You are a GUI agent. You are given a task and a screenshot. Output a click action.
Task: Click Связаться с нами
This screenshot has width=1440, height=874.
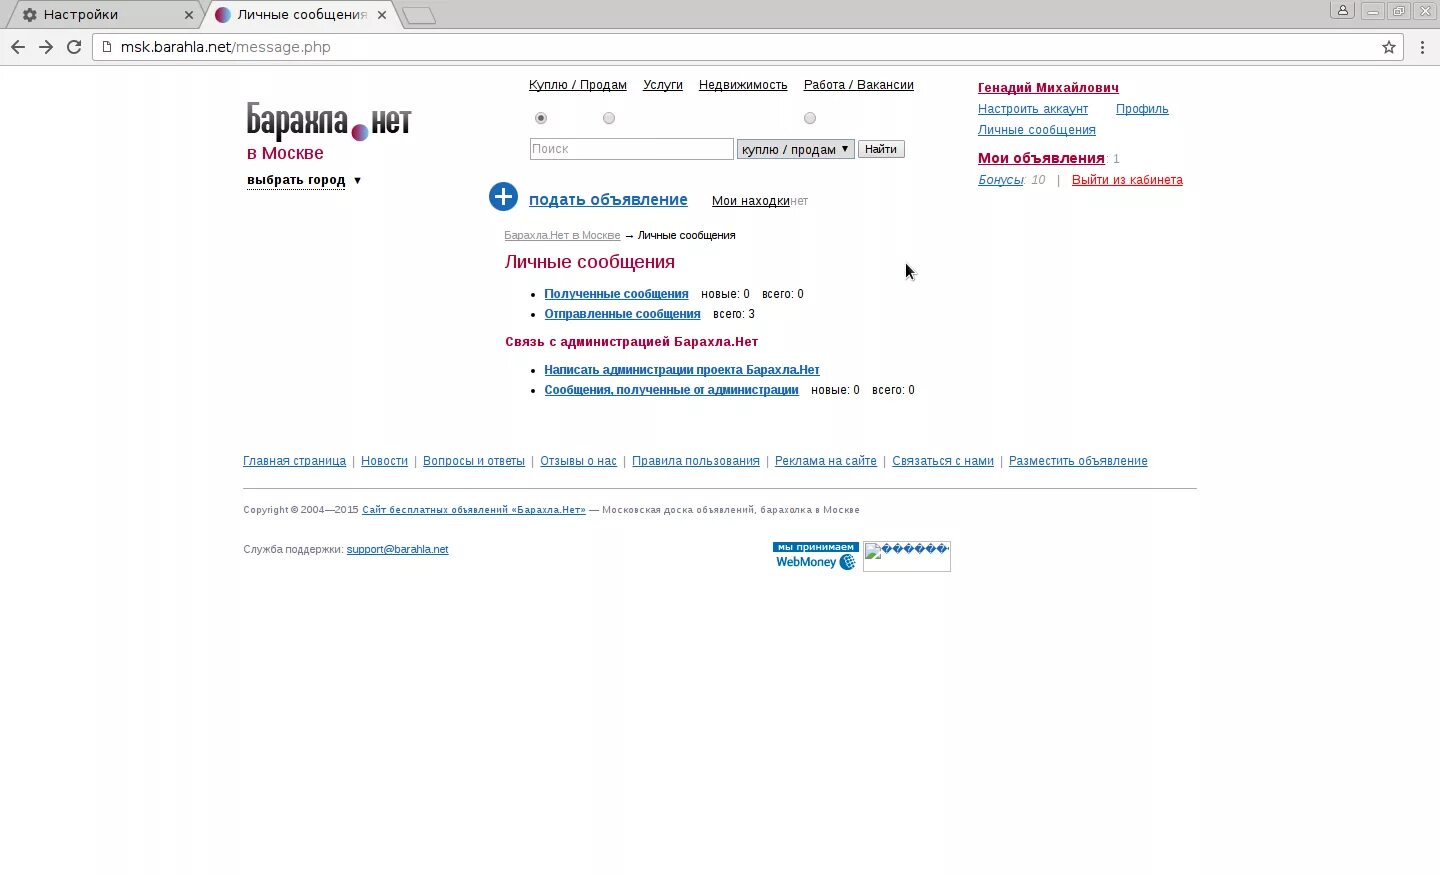point(943,461)
